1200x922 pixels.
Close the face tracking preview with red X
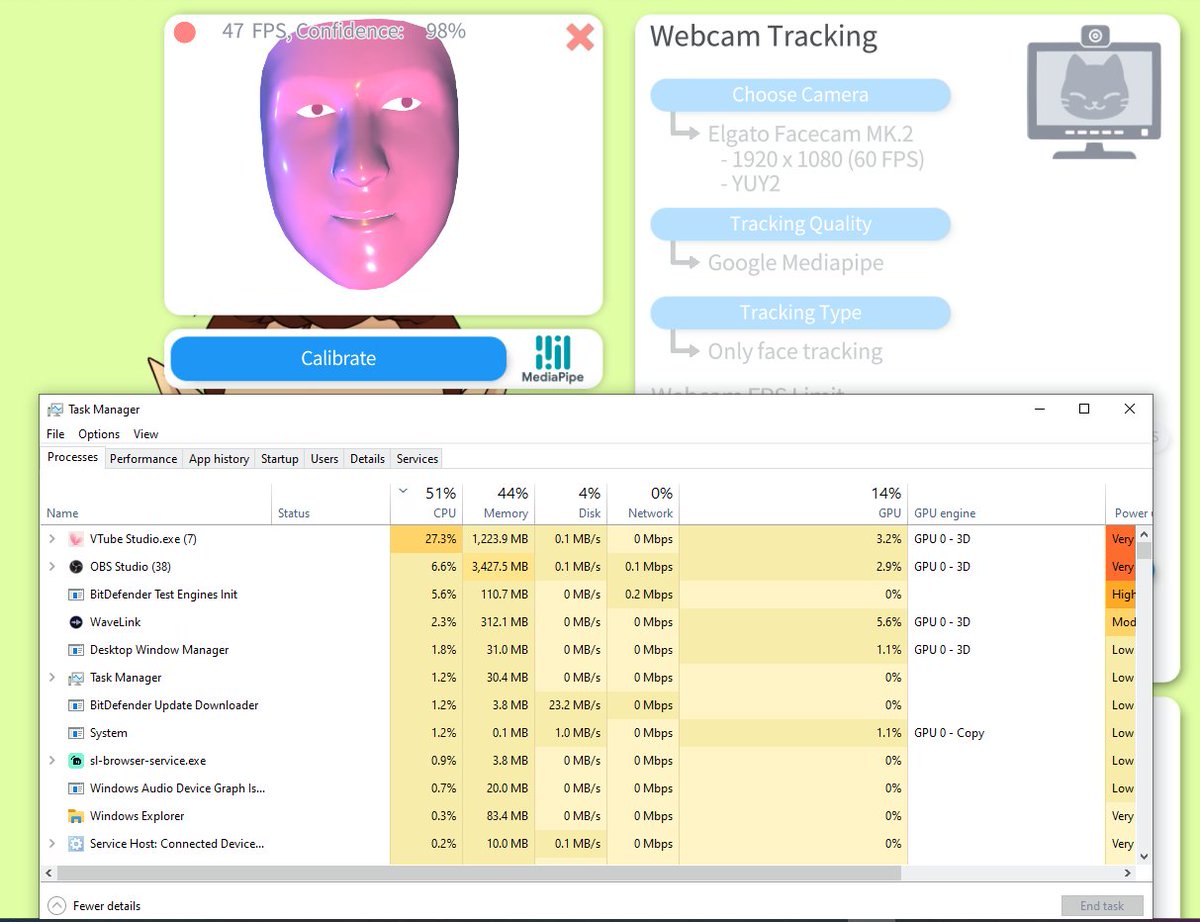580,37
